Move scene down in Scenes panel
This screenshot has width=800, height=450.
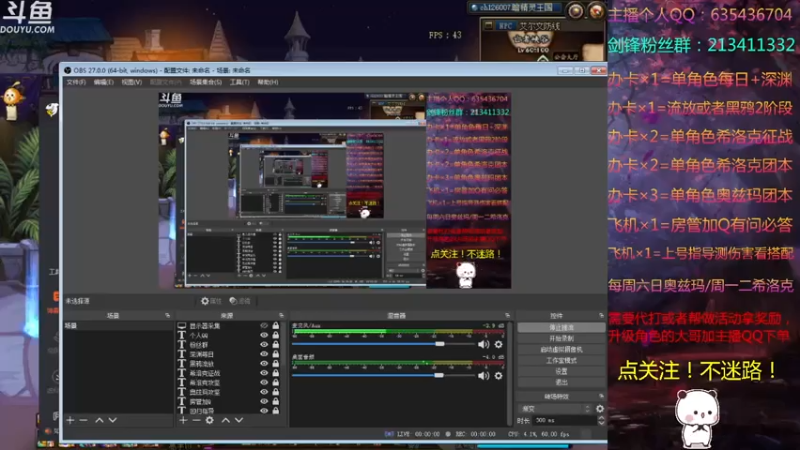pyautogui.click(x=113, y=420)
